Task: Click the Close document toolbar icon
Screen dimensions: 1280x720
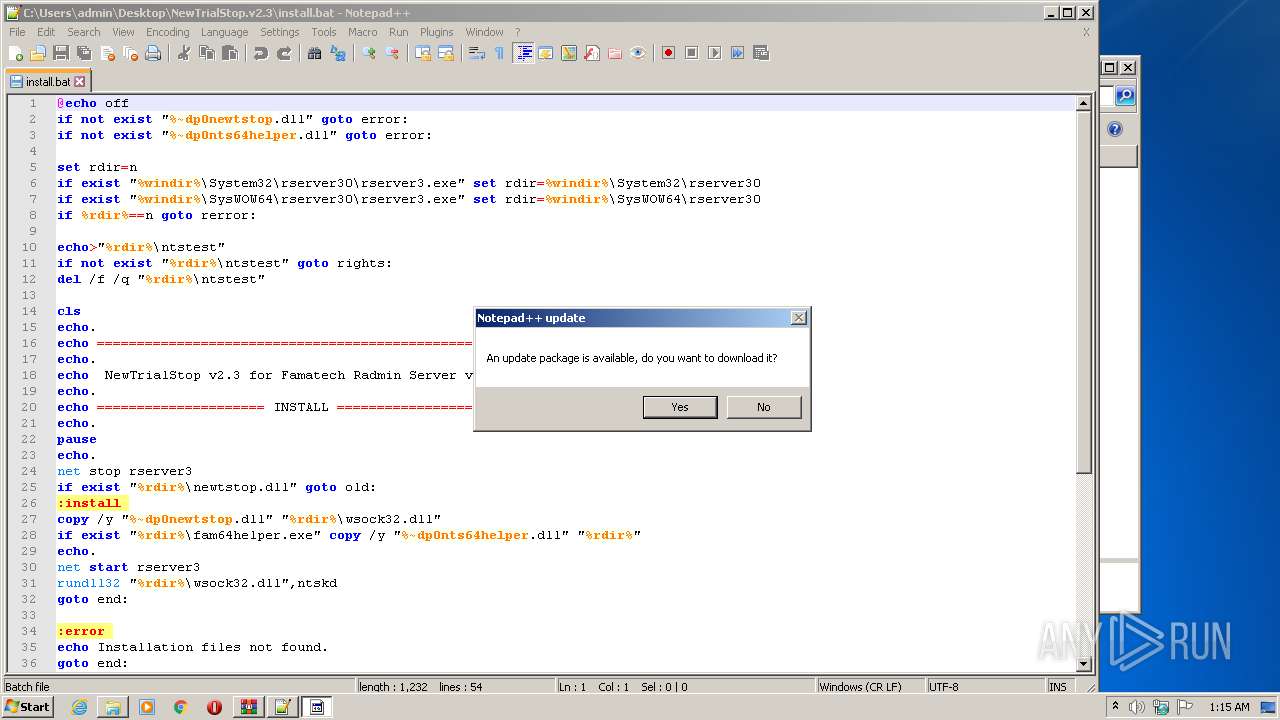Action: coord(107,53)
